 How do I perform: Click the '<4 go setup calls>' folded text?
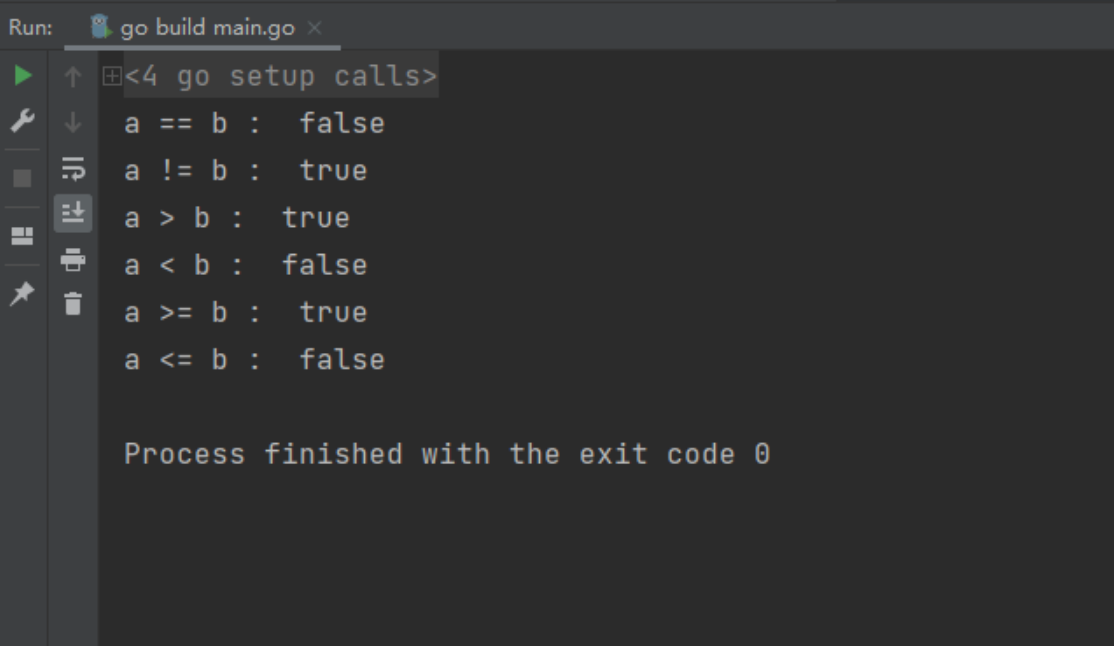click(x=281, y=75)
